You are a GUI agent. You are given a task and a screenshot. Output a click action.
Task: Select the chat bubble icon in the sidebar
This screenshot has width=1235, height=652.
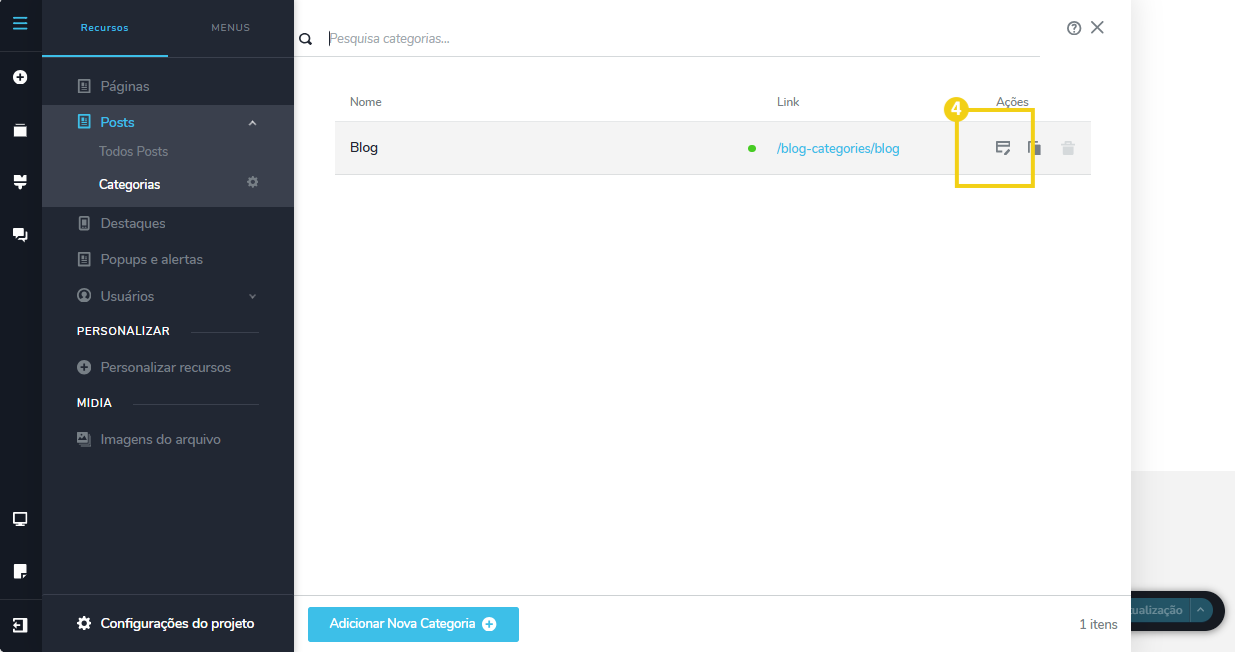[20, 234]
